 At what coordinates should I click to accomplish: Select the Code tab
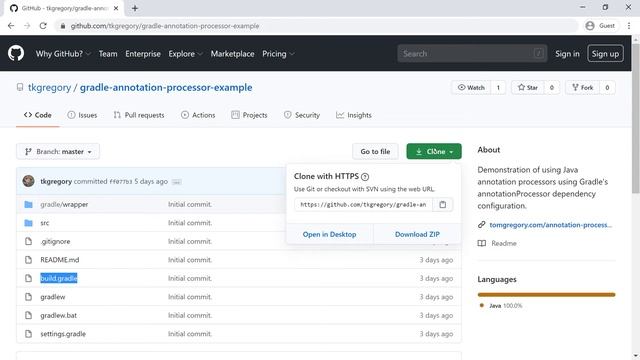pyautogui.click(x=38, y=115)
